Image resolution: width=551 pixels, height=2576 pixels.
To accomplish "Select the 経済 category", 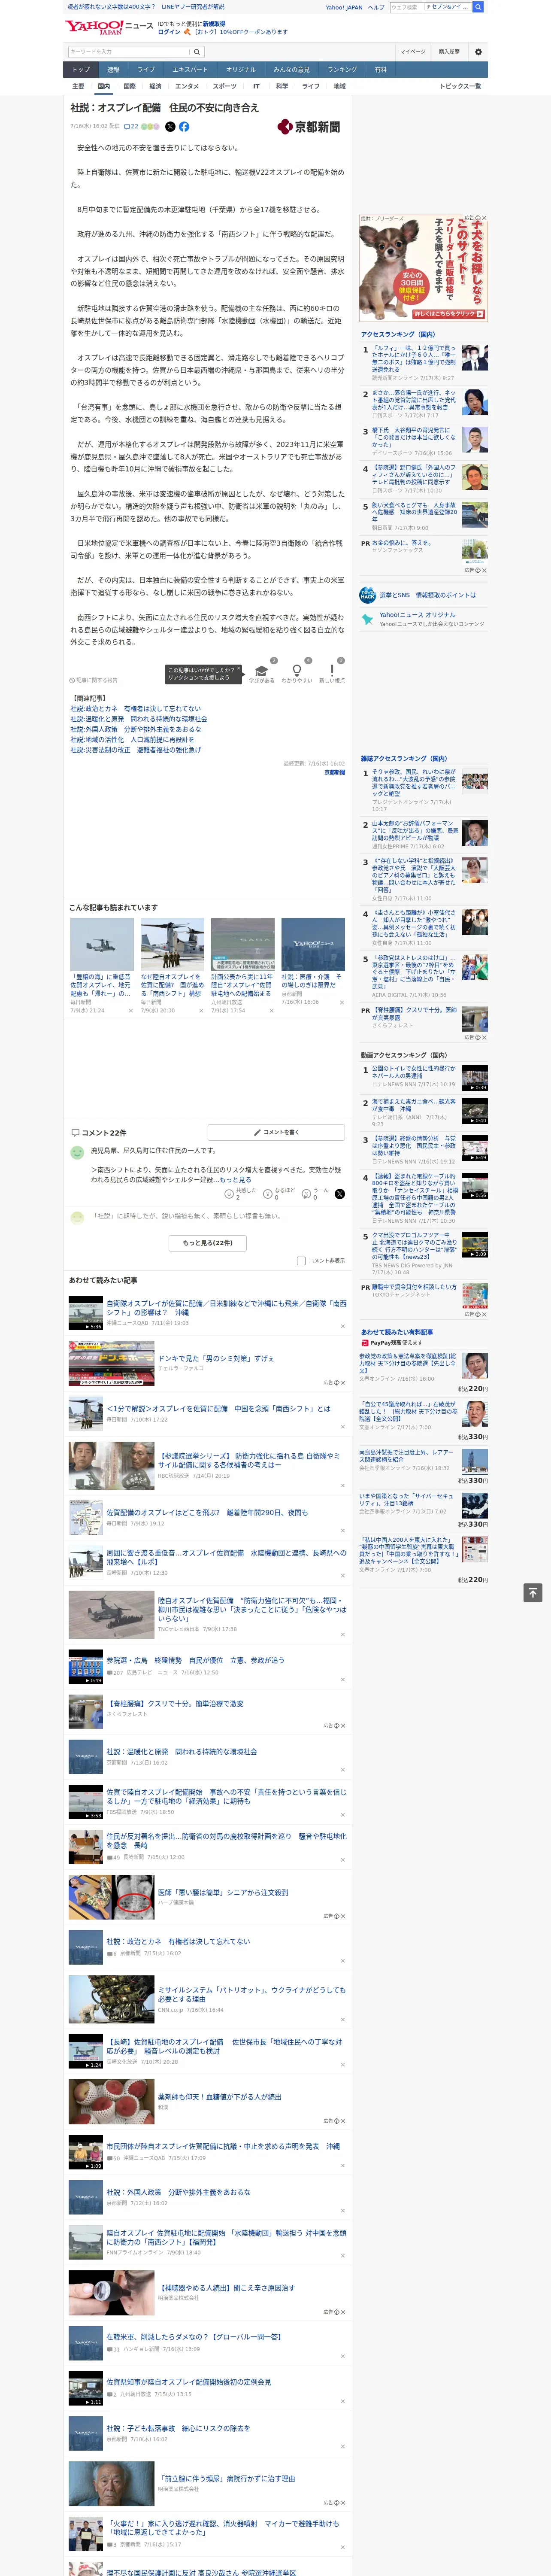I will pyautogui.click(x=155, y=86).
